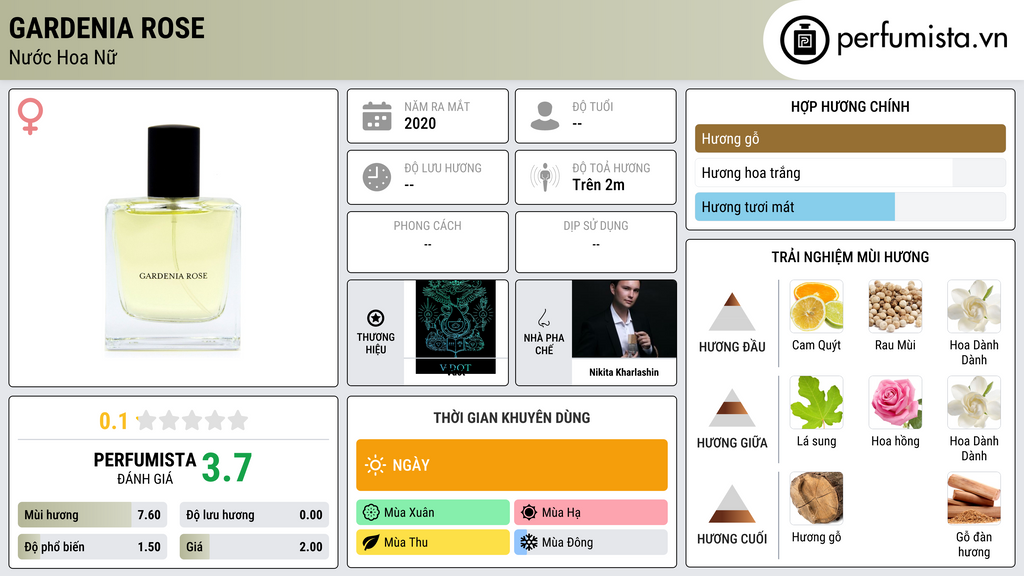
Task: Click the Trên 2m sillage value
Action: pyautogui.click(x=598, y=185)
